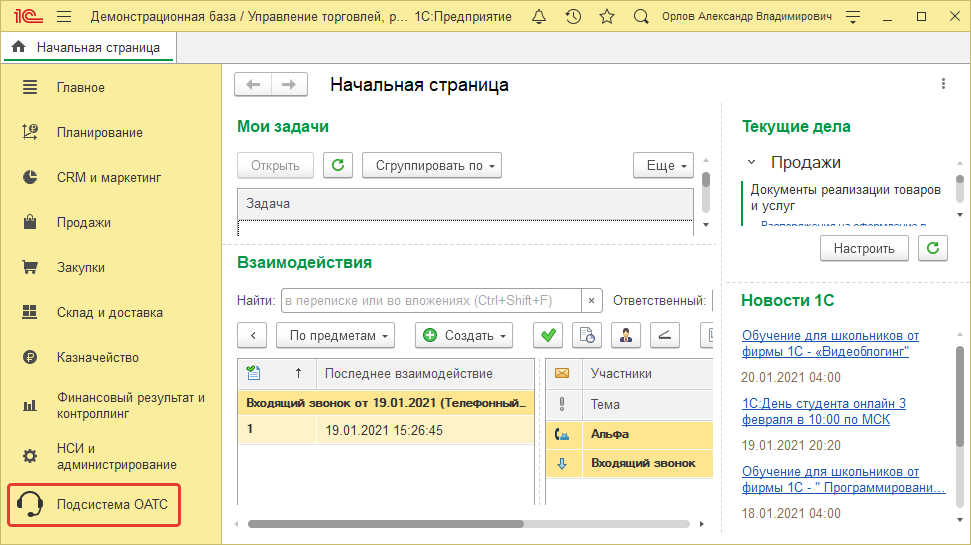Switch to Начальная страница tab
The width and height of the screenshot is (971, 545).
[88, 47]
